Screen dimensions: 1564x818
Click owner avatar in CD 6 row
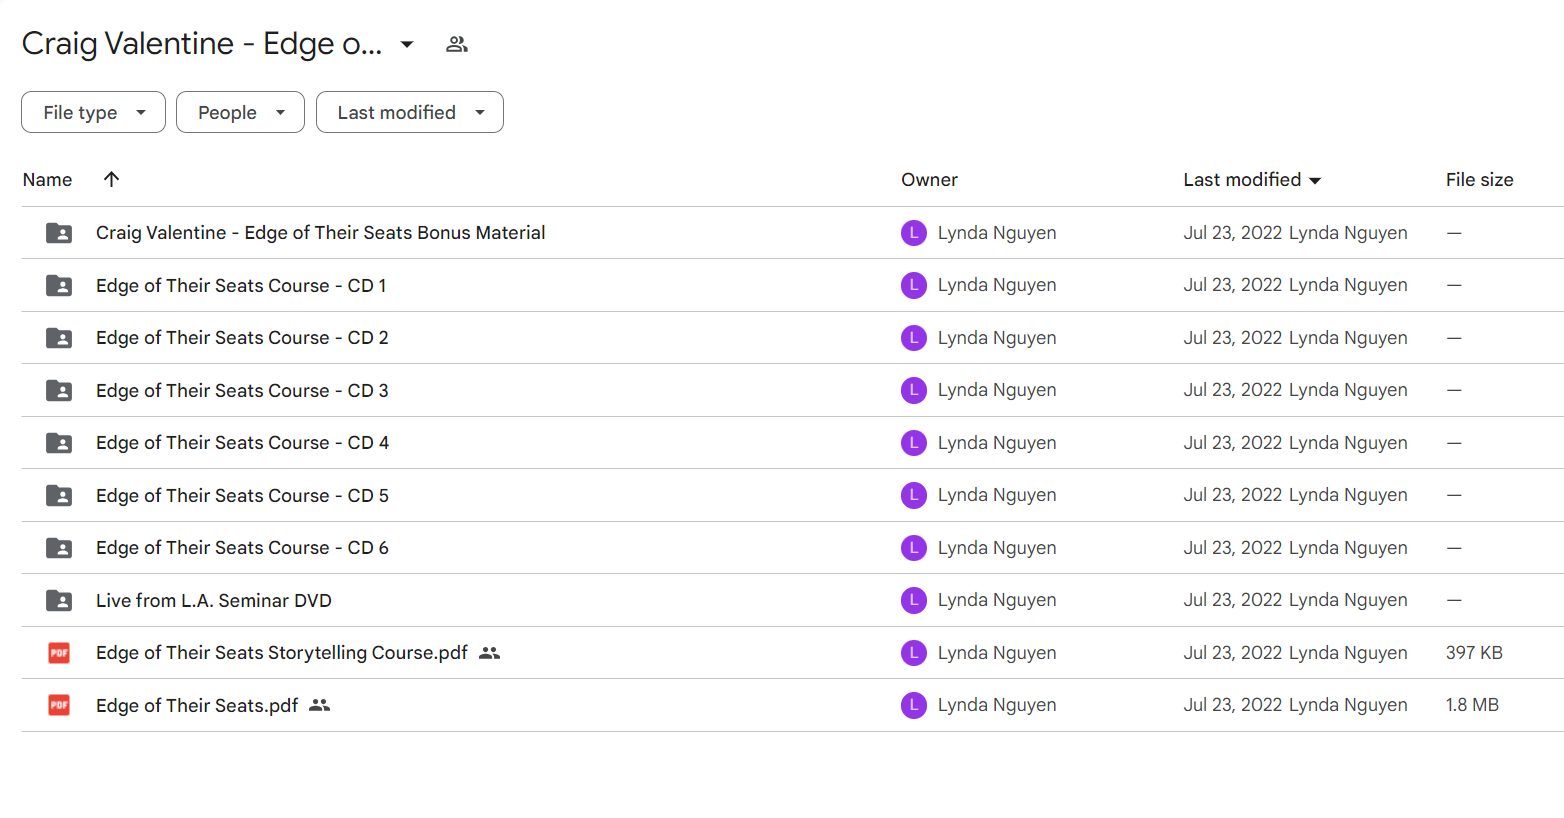[x=914, y=548]
